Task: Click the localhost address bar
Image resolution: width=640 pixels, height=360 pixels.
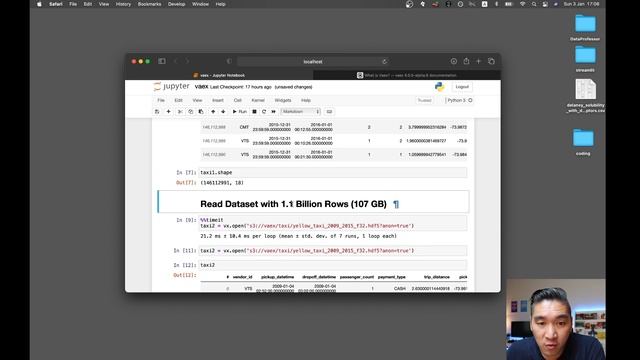Action: tap(313, 62)
